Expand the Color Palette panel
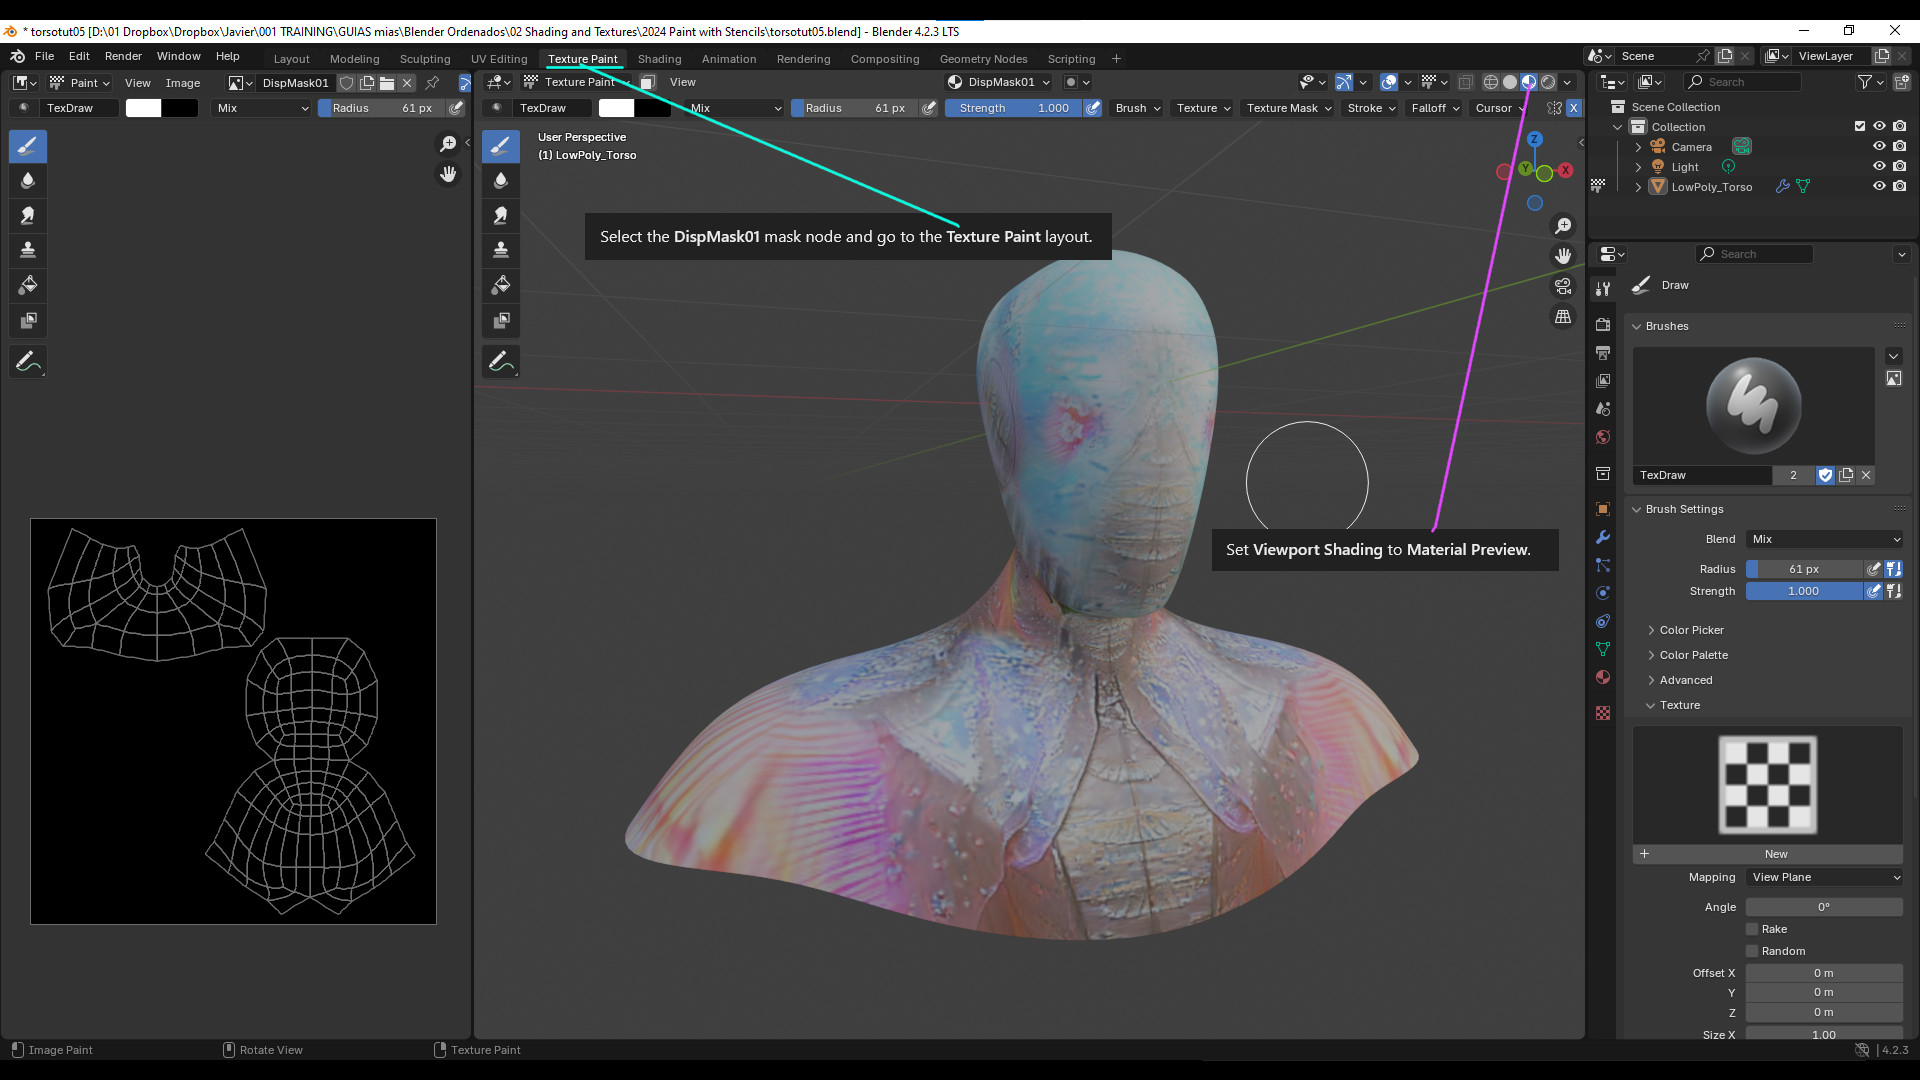 pyautogui.click(x=1693, y=655)
